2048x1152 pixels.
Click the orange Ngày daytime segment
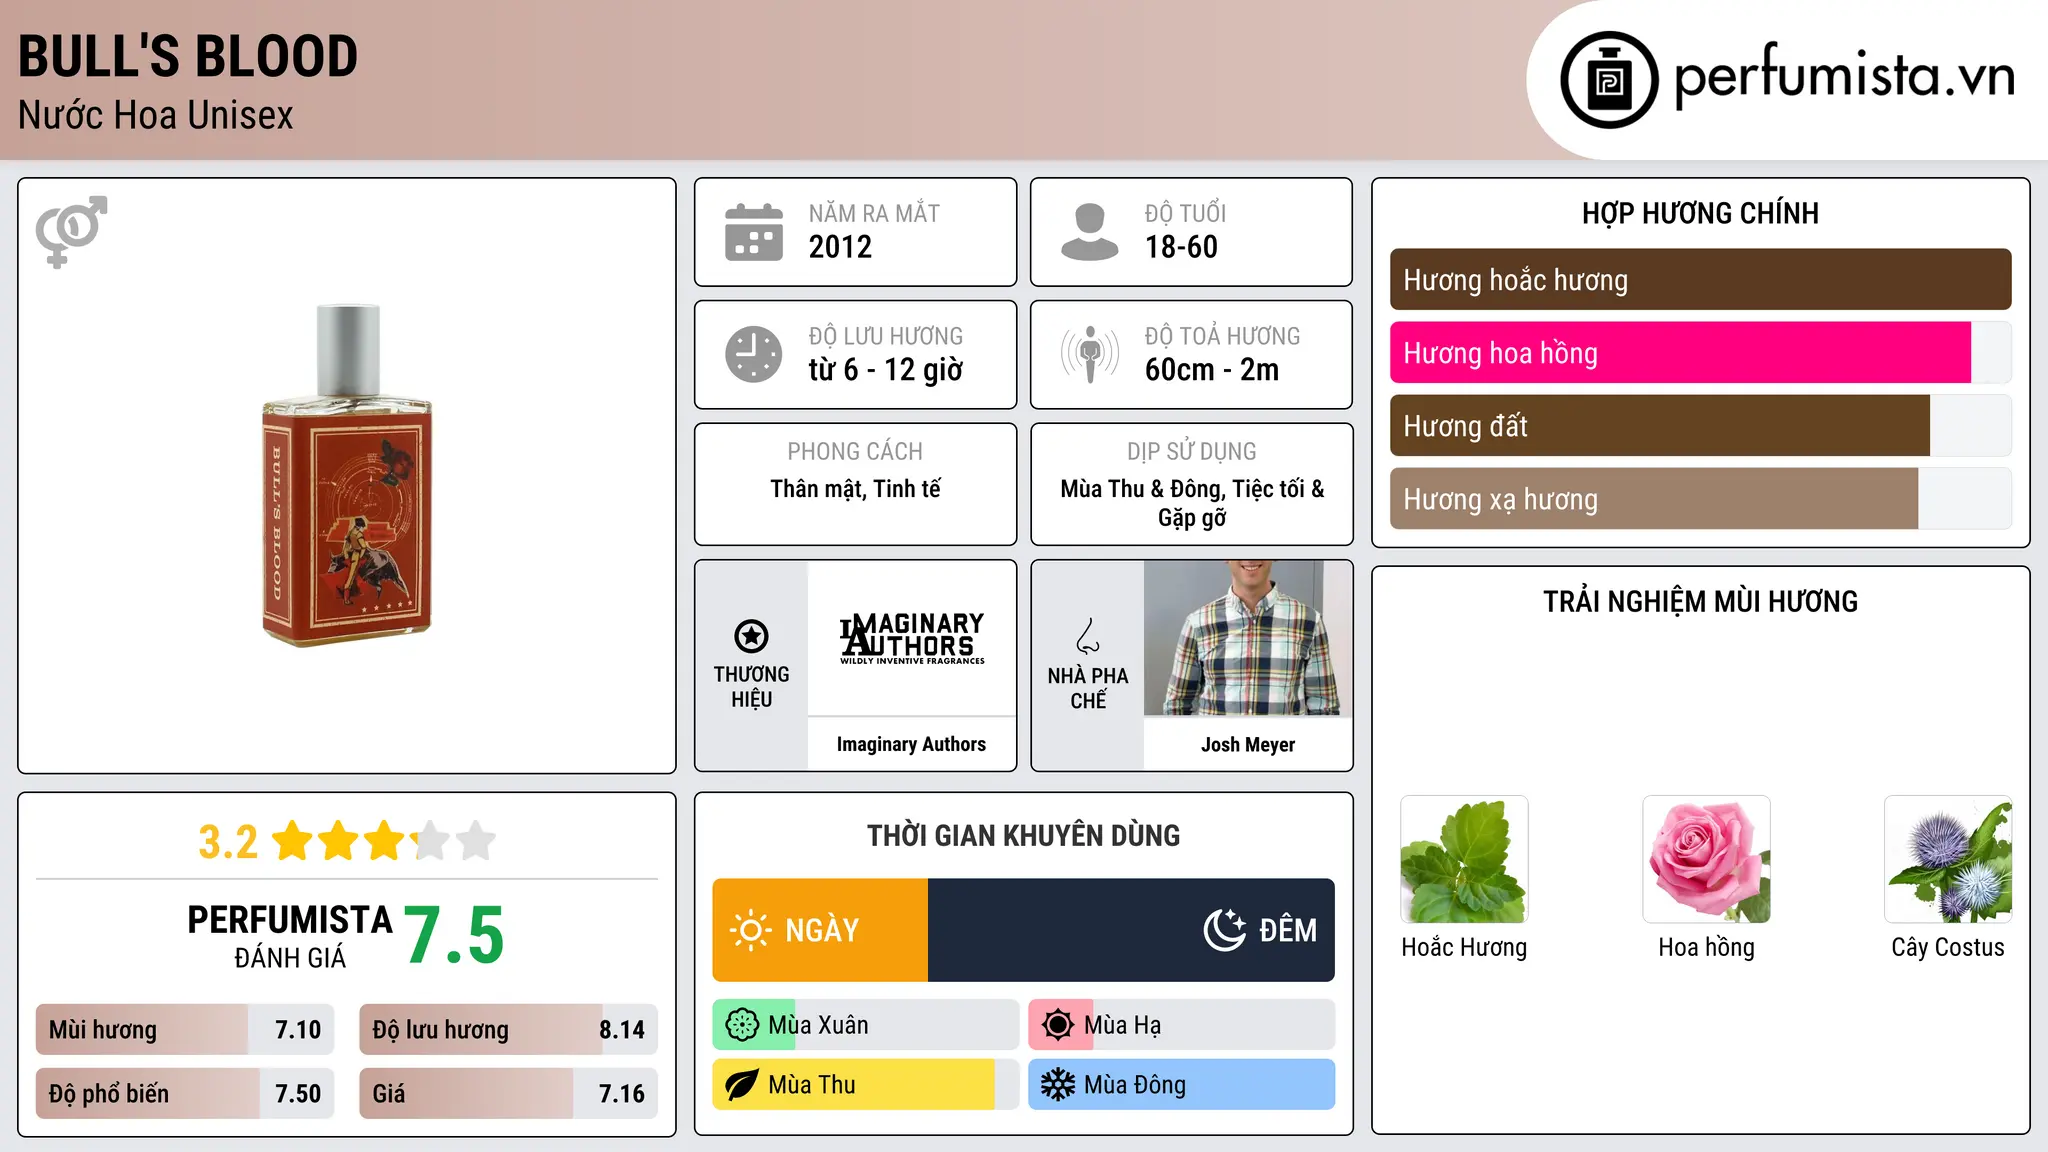point(820,930)
